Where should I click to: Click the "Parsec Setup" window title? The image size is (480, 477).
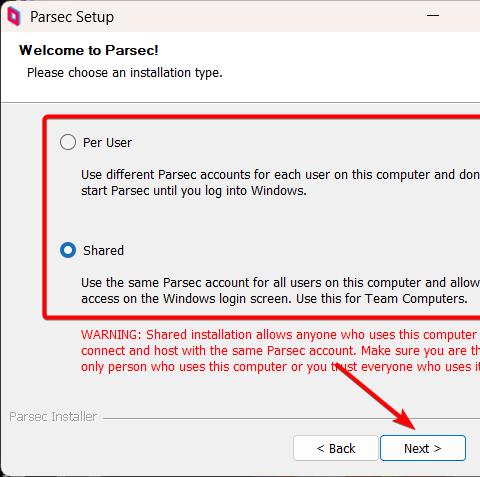click(72, 17)
